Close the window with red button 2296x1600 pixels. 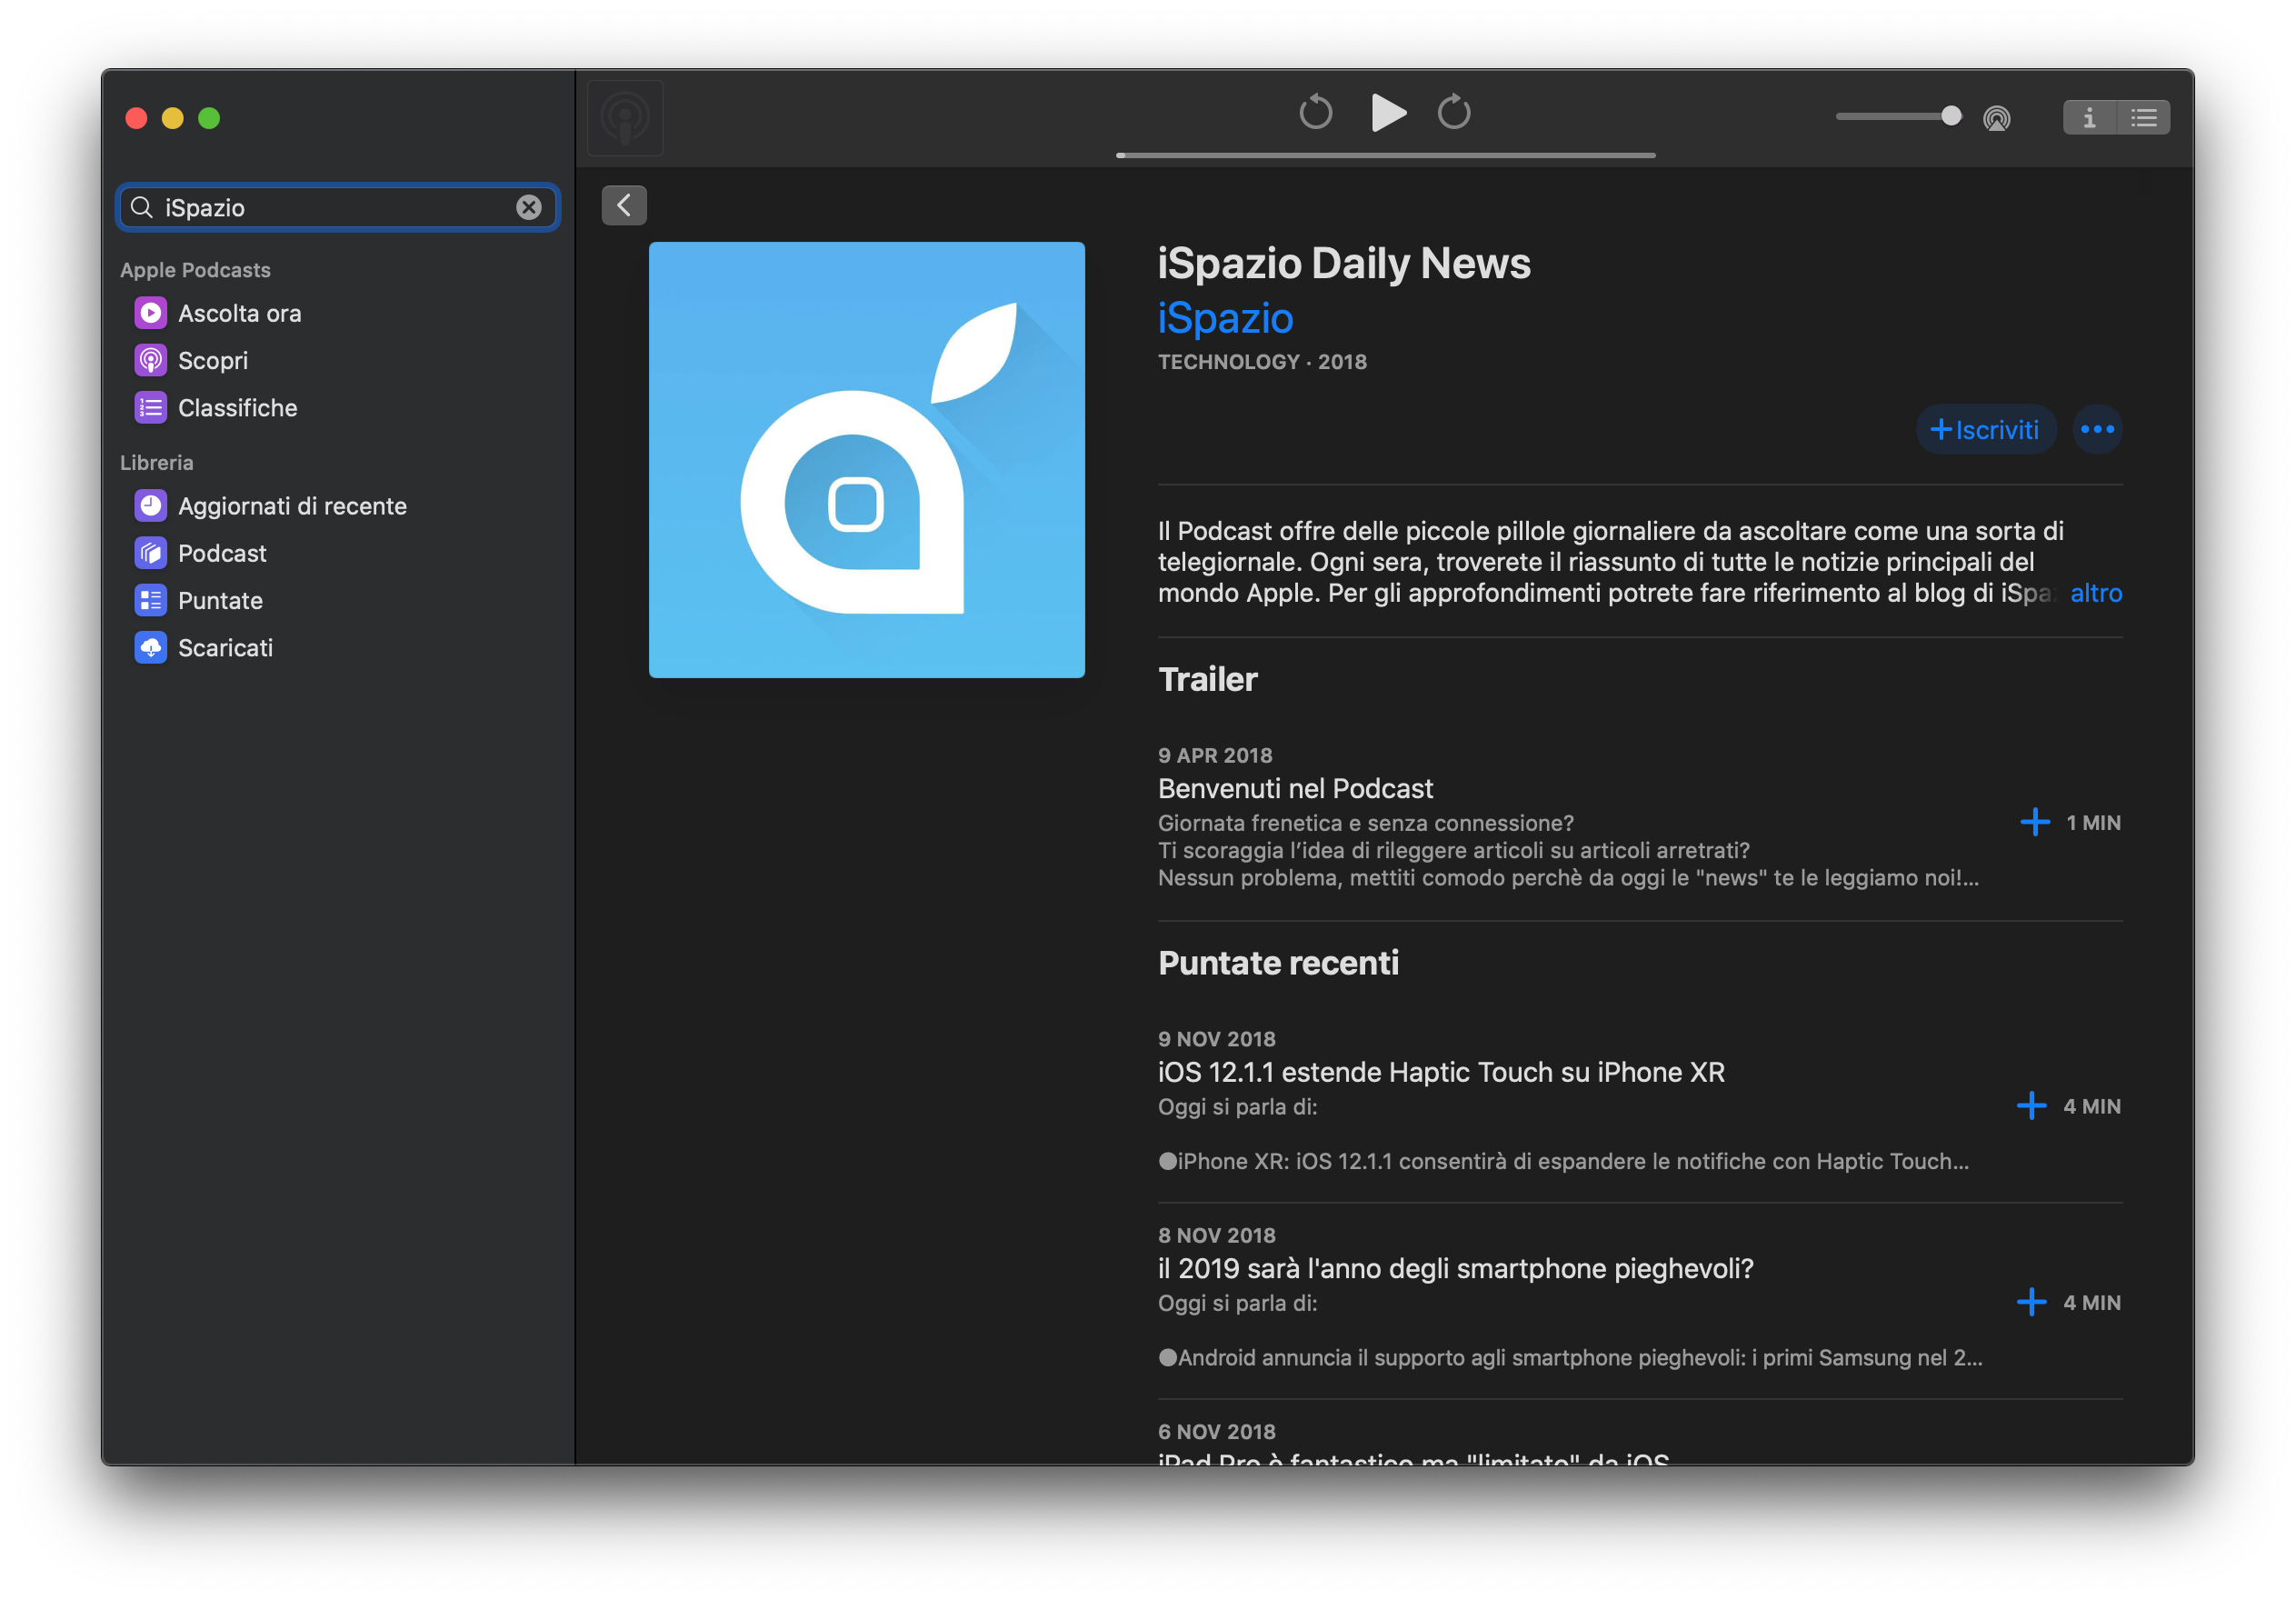pos(137,118)
